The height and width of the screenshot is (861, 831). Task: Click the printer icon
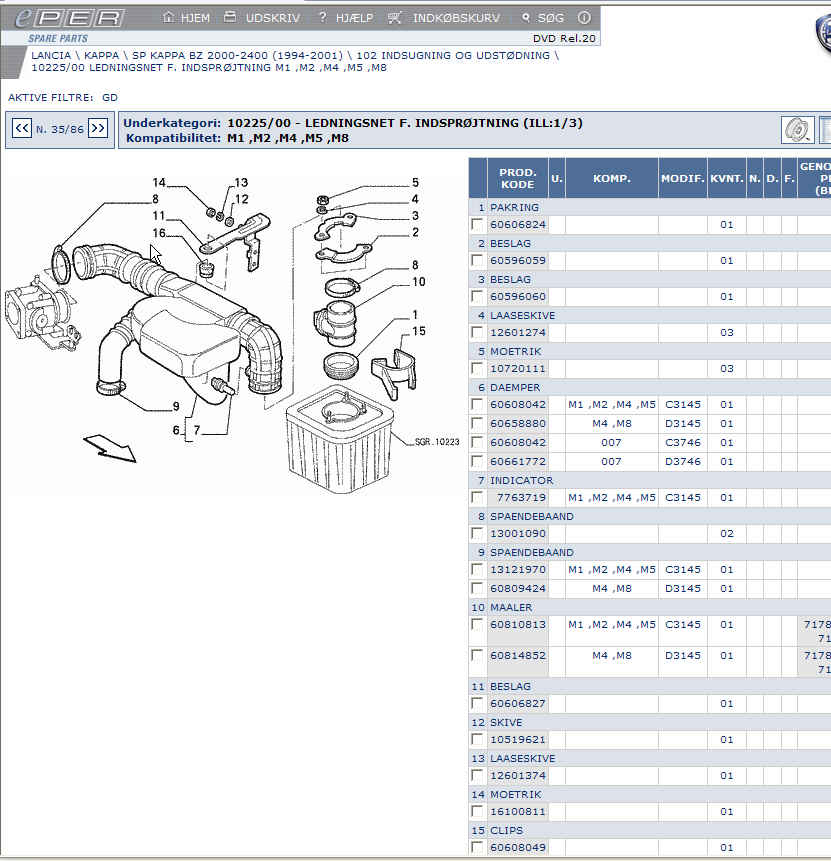coord(230,17)
